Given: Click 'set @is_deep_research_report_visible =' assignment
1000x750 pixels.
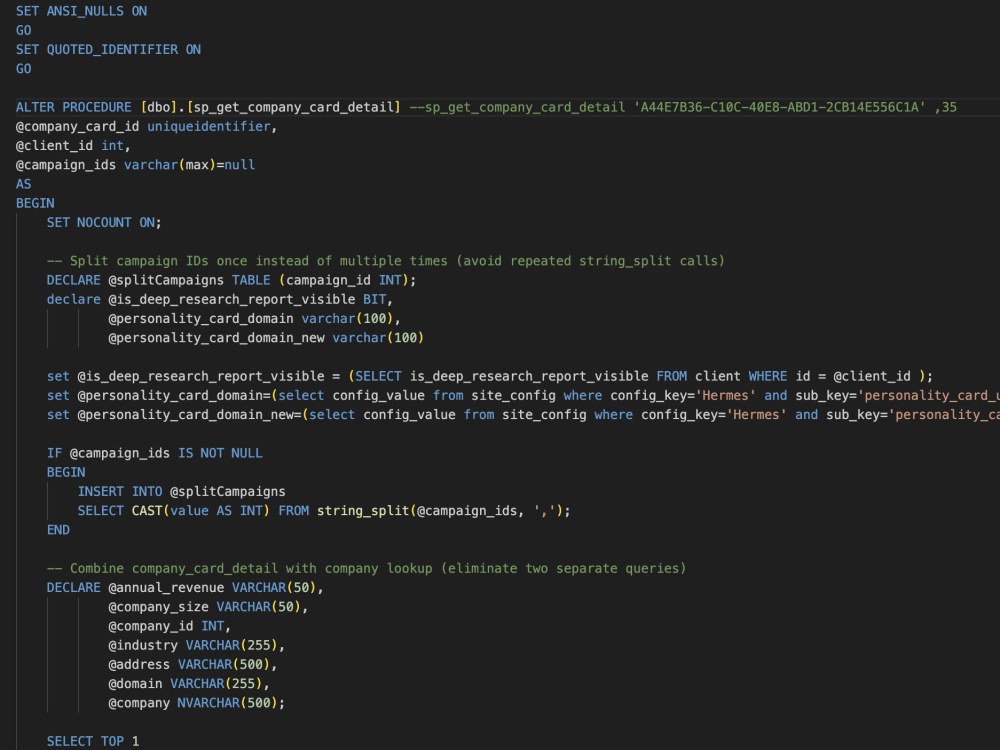Looking at the screenshot, I should tap(193, 376).
